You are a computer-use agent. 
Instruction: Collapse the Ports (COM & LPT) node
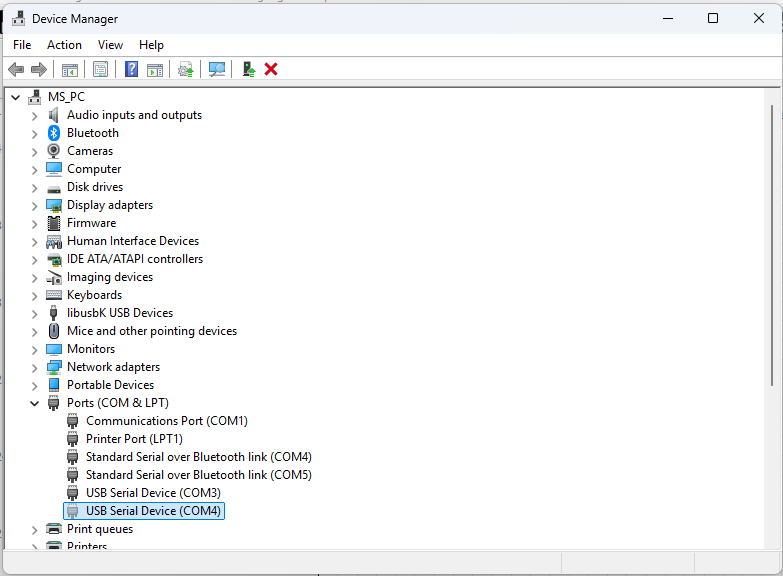[x=34, y=403]
